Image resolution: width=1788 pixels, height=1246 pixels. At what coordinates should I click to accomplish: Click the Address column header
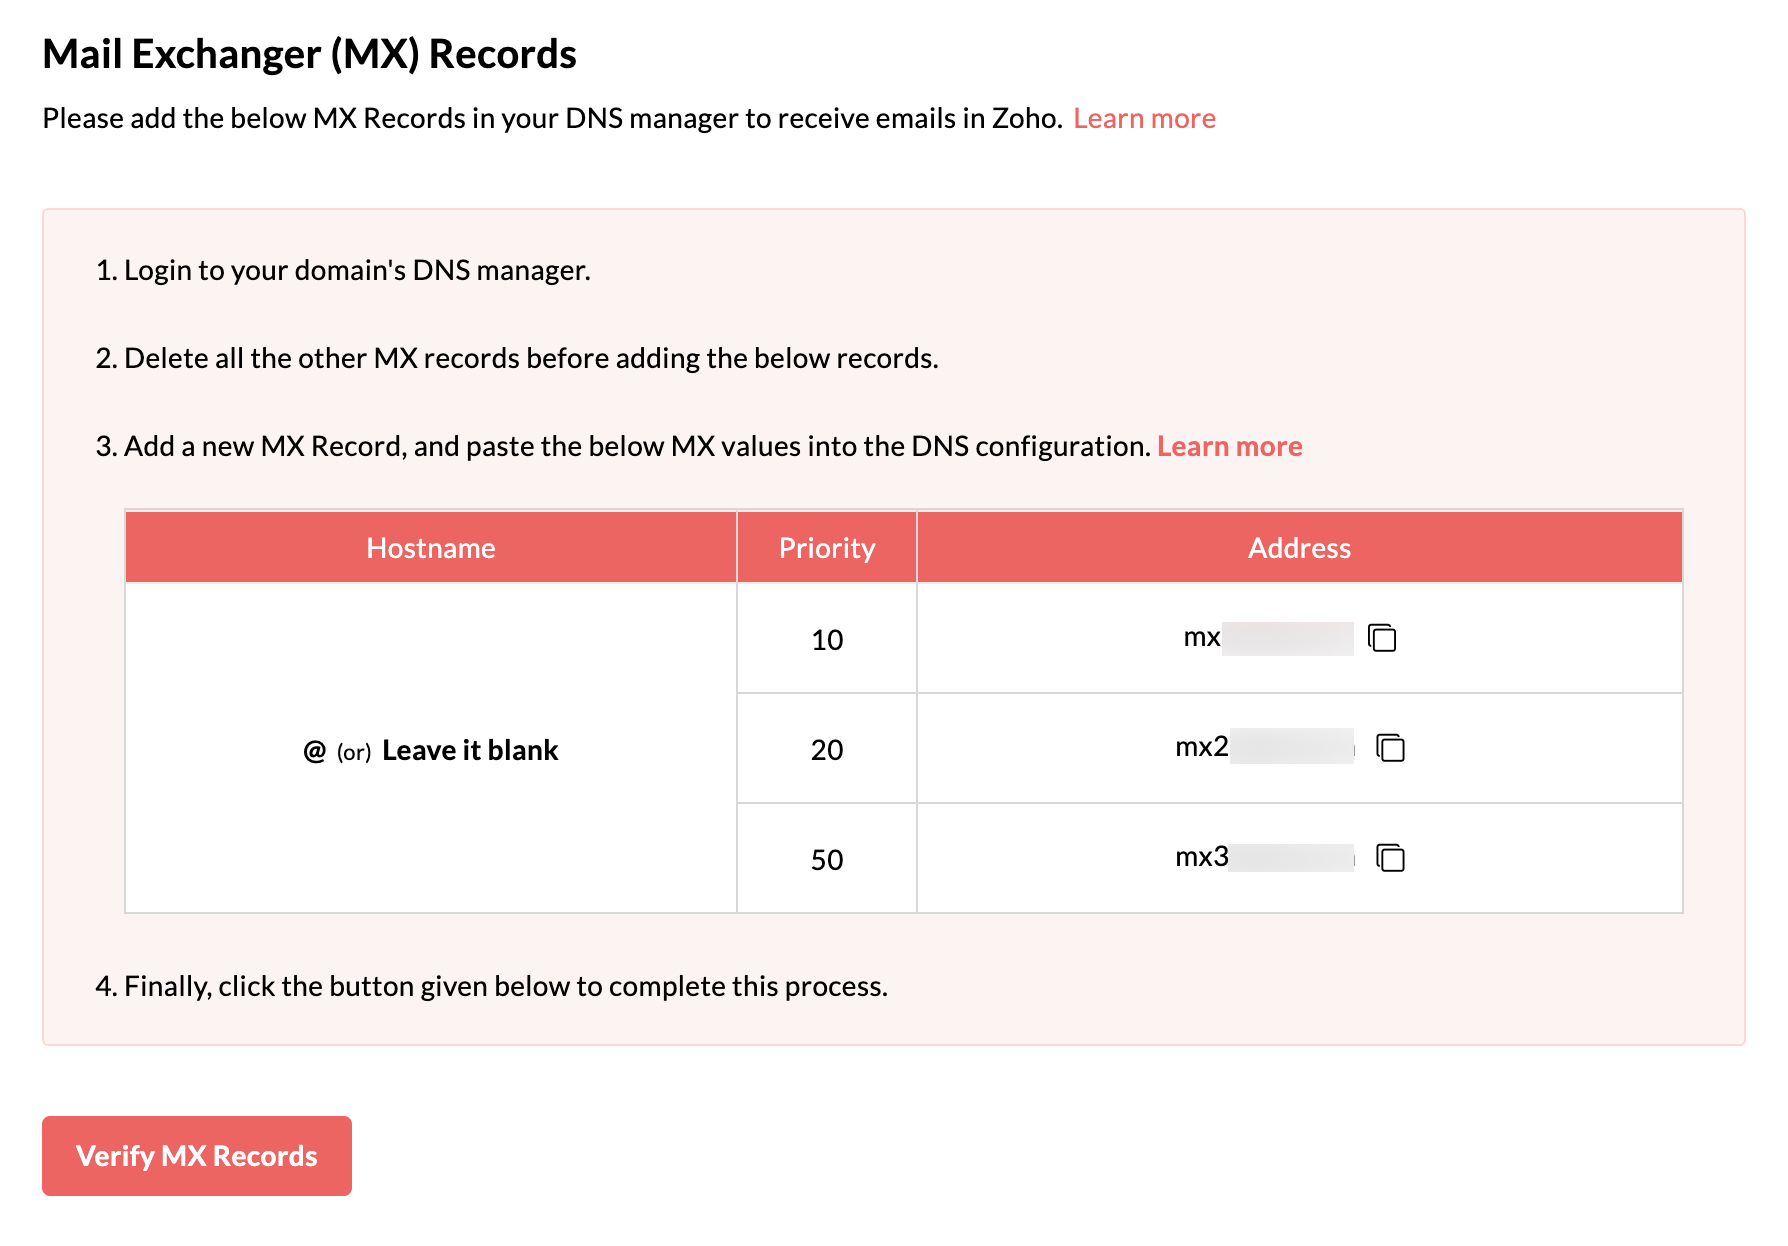coord(1299,548)
